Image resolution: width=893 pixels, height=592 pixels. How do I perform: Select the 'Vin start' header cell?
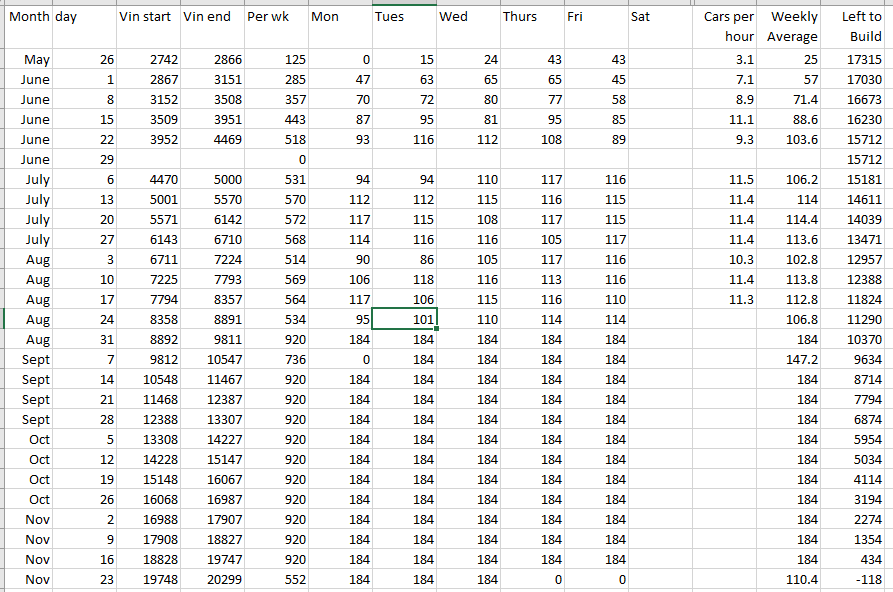[148, 18]
